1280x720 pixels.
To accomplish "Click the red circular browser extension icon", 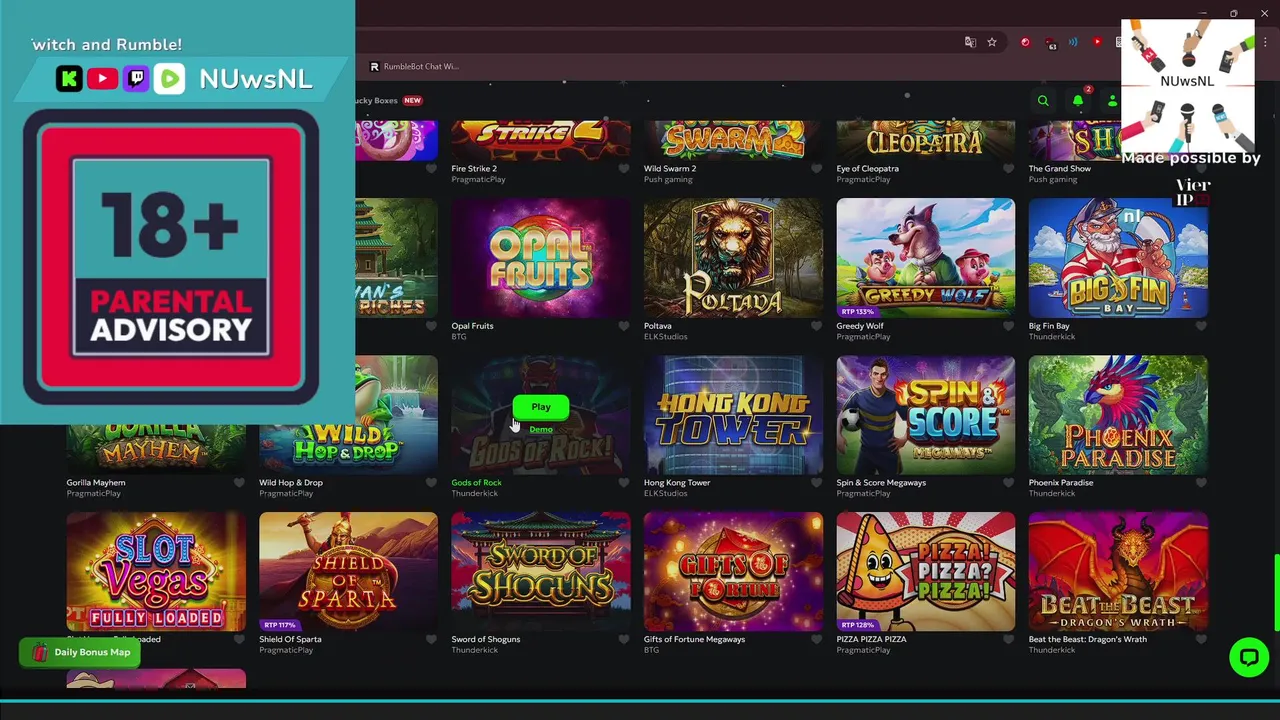I will click(x=1025, y=42).
